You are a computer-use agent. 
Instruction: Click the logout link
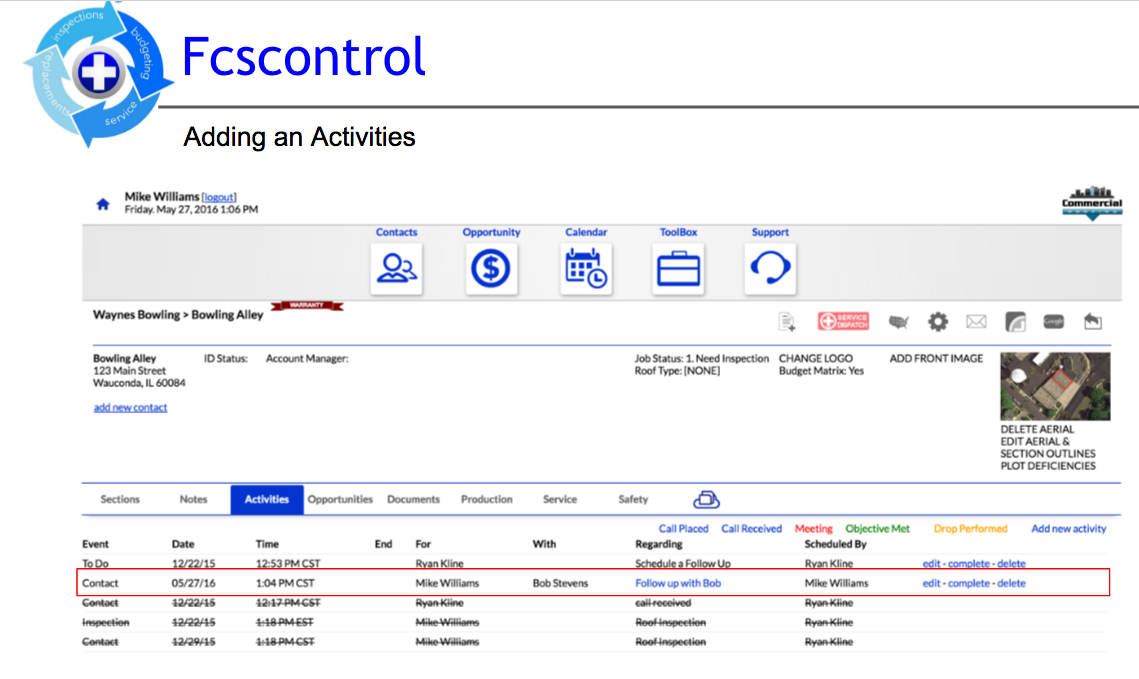[219, 197]
